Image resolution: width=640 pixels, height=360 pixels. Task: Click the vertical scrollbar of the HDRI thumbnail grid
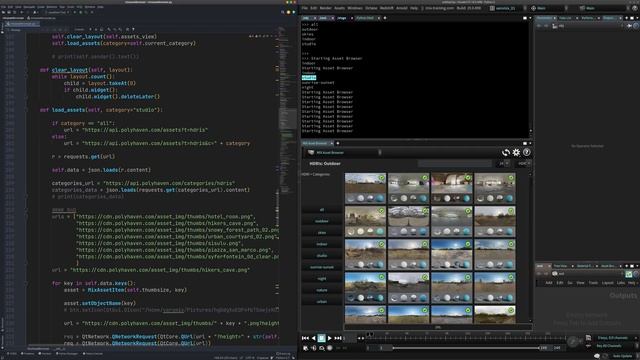coord(530,247)
